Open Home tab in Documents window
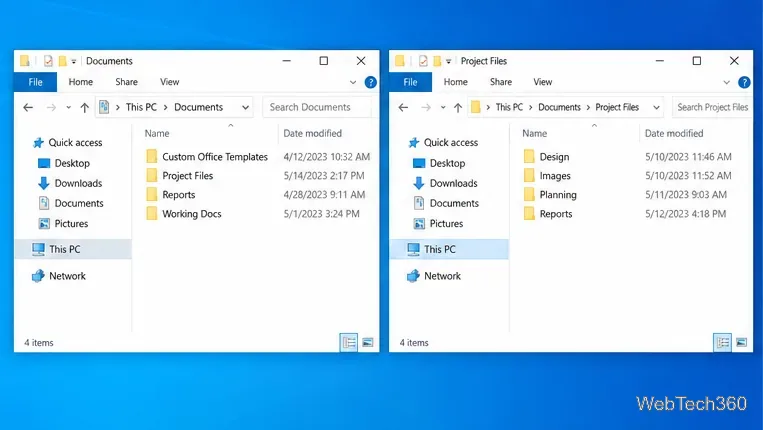 (x=81, y=82)
